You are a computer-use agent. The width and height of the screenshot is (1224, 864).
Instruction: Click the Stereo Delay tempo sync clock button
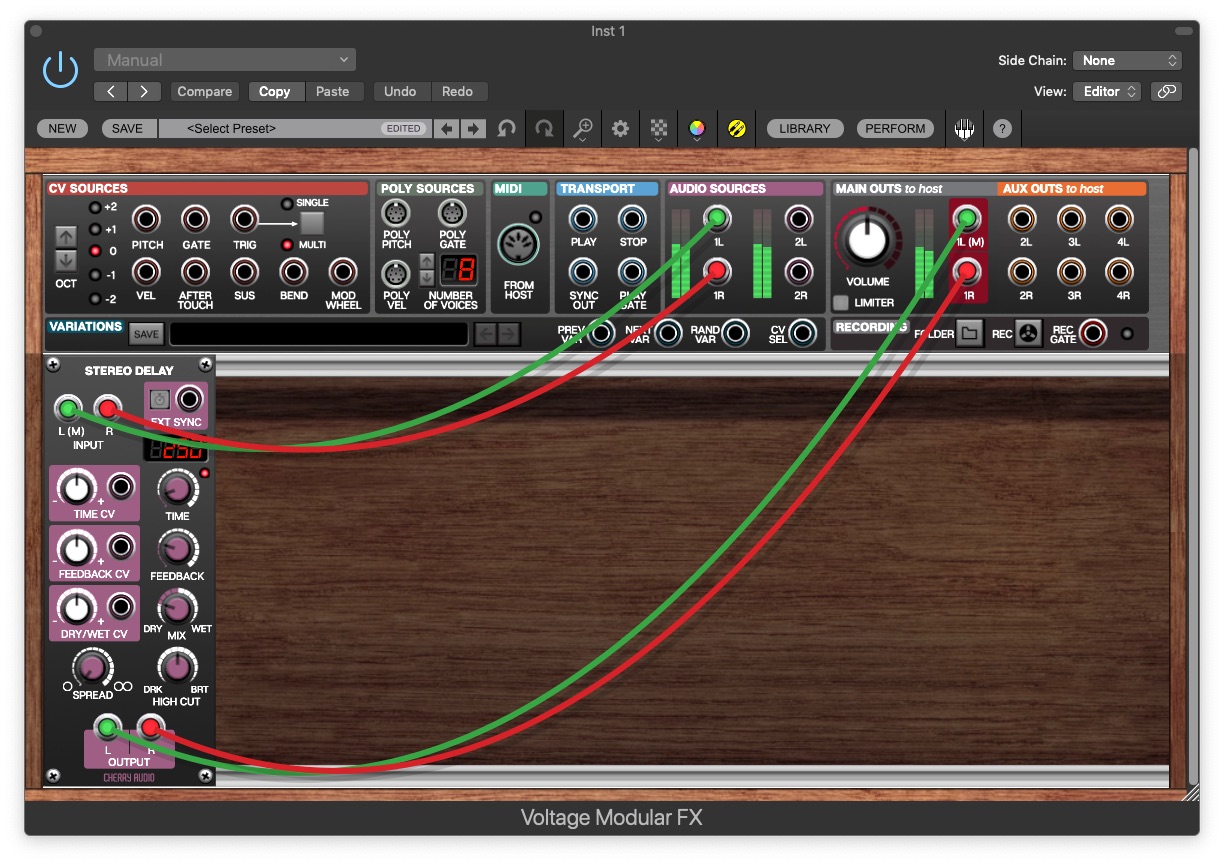[159, 399]
